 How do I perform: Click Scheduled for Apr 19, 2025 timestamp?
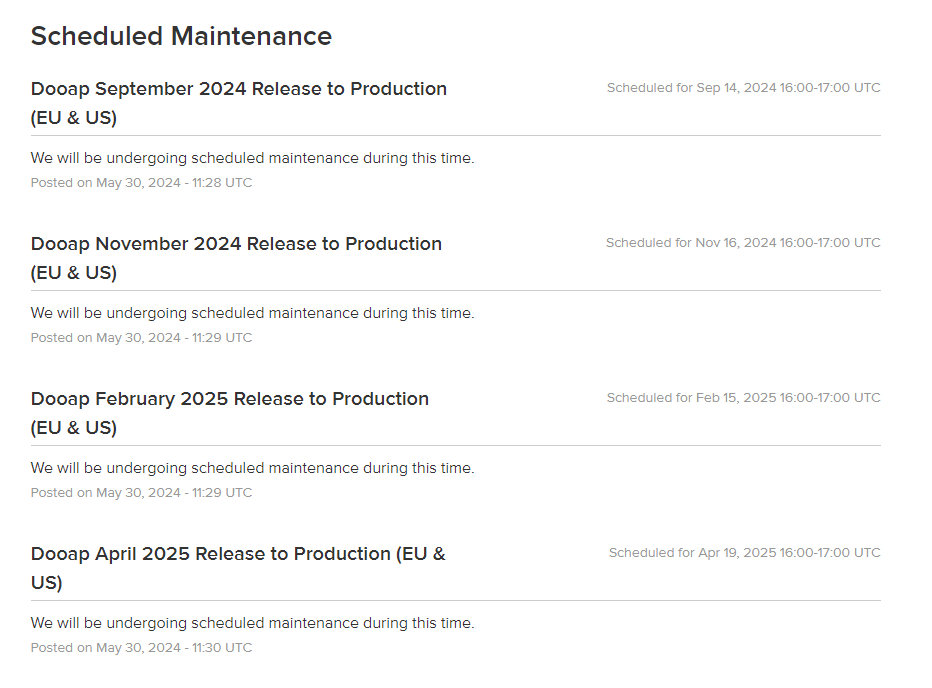pyautogui.click(x=745, y=552)
